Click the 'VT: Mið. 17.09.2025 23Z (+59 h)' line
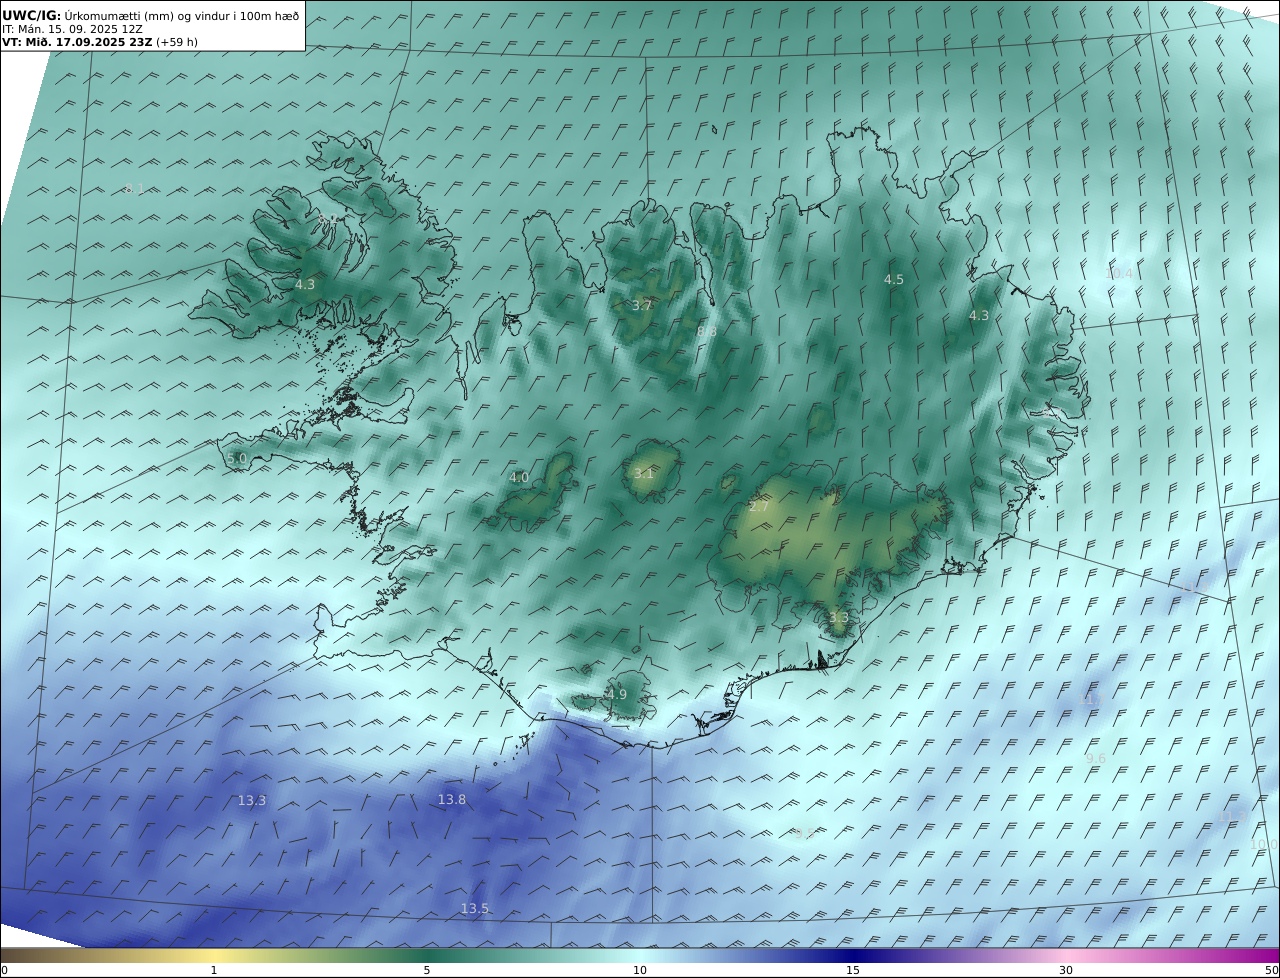The height and width of the screenshot is (978, 1280). 100,43
